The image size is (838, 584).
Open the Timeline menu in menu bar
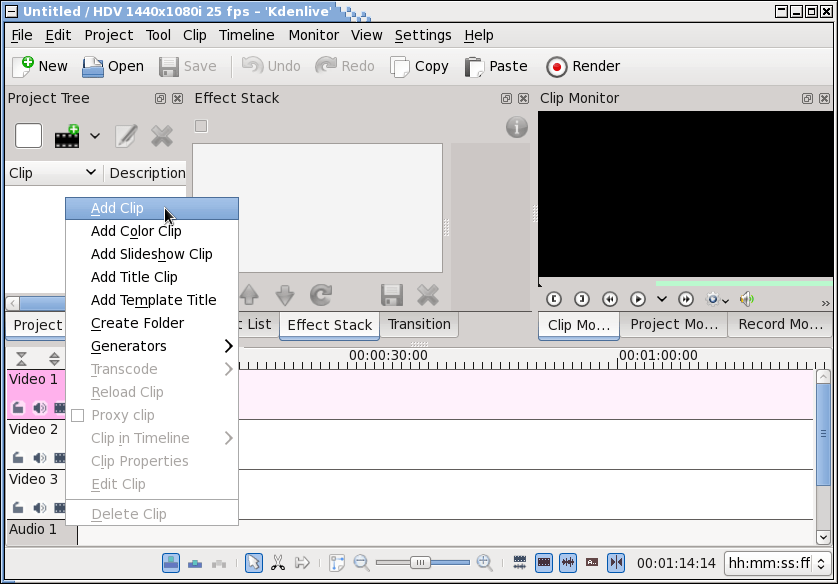point(246,35)
